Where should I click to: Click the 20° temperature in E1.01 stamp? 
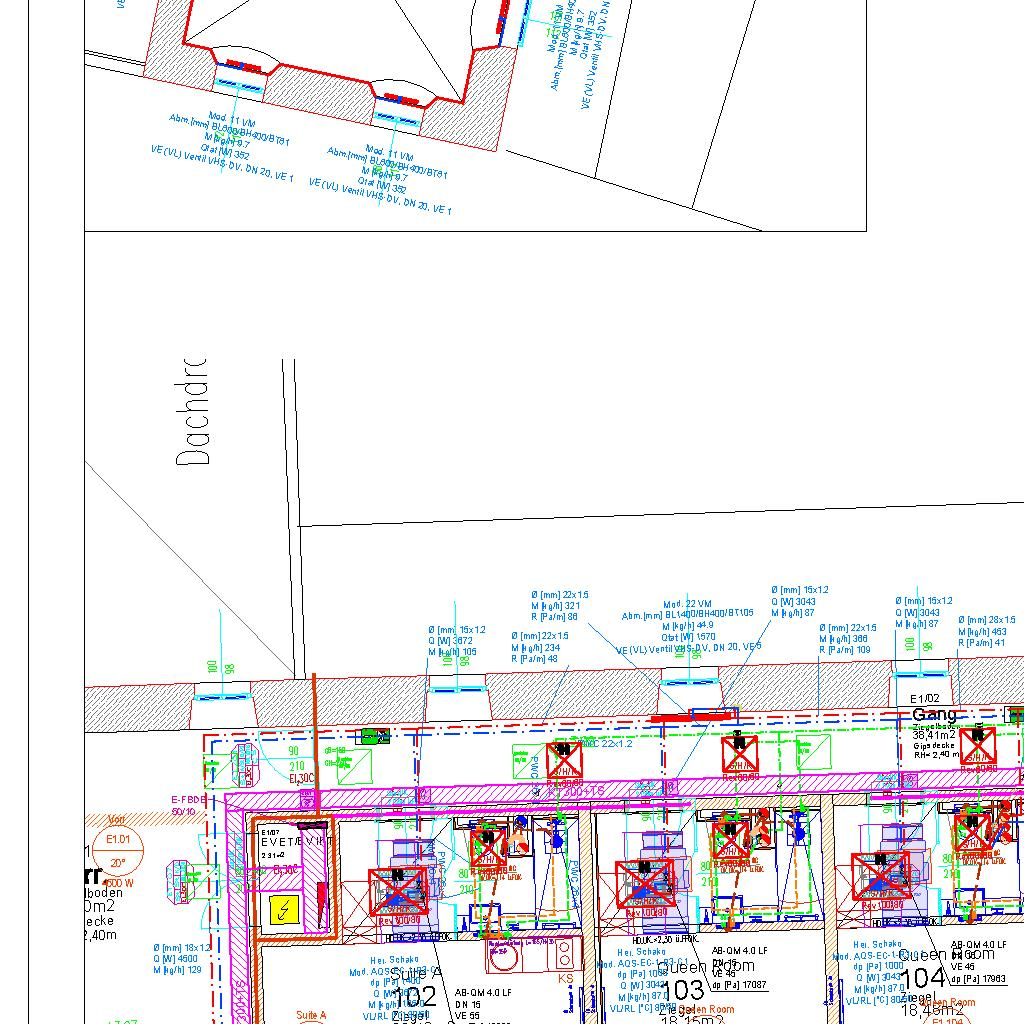(x=118, y=863)
